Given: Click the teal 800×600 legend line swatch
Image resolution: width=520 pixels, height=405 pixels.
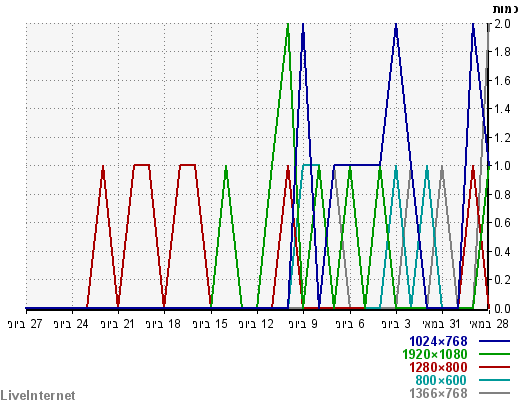Looking at the screenshot, I should [x=494, y=380].
